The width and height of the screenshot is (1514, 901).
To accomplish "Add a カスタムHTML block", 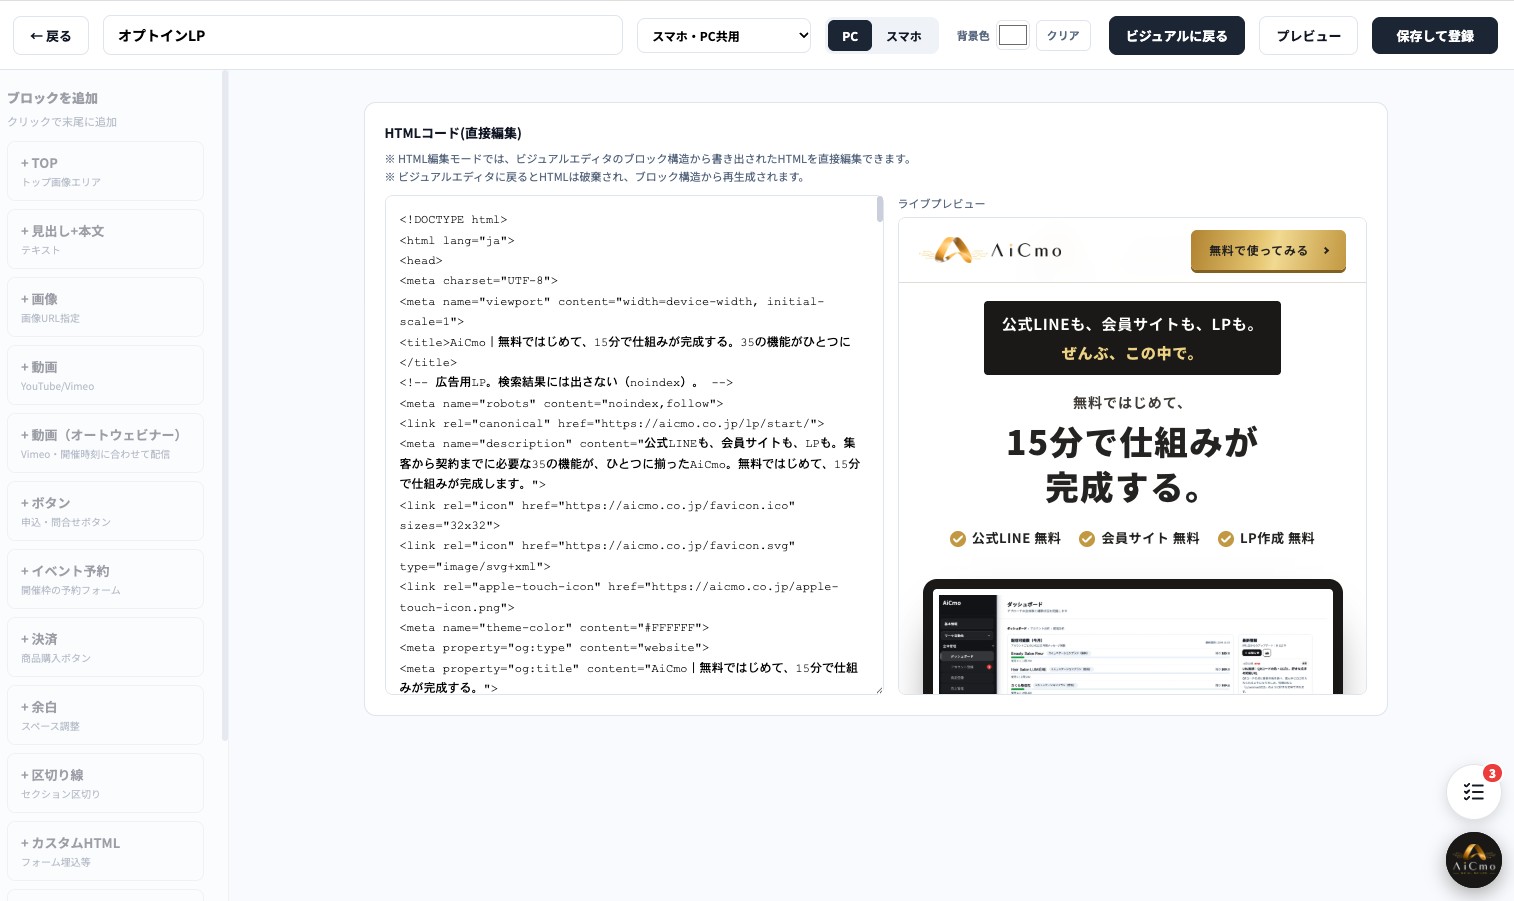I will click(x=105, y=851).
